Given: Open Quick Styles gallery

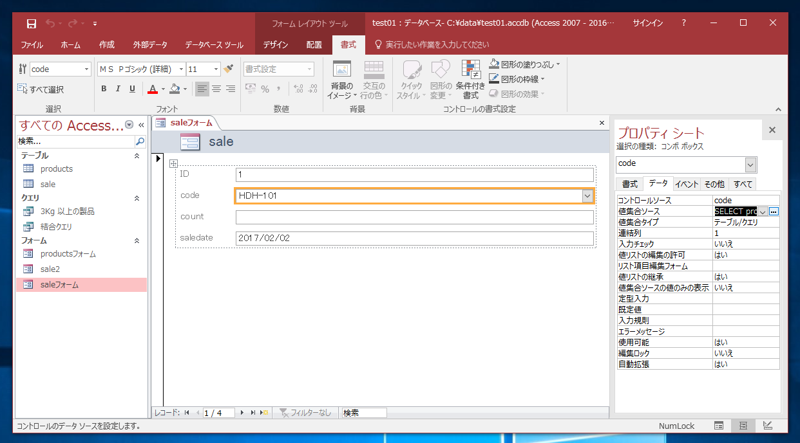Looking at the screenshot, I should click(x=411, y=80).
